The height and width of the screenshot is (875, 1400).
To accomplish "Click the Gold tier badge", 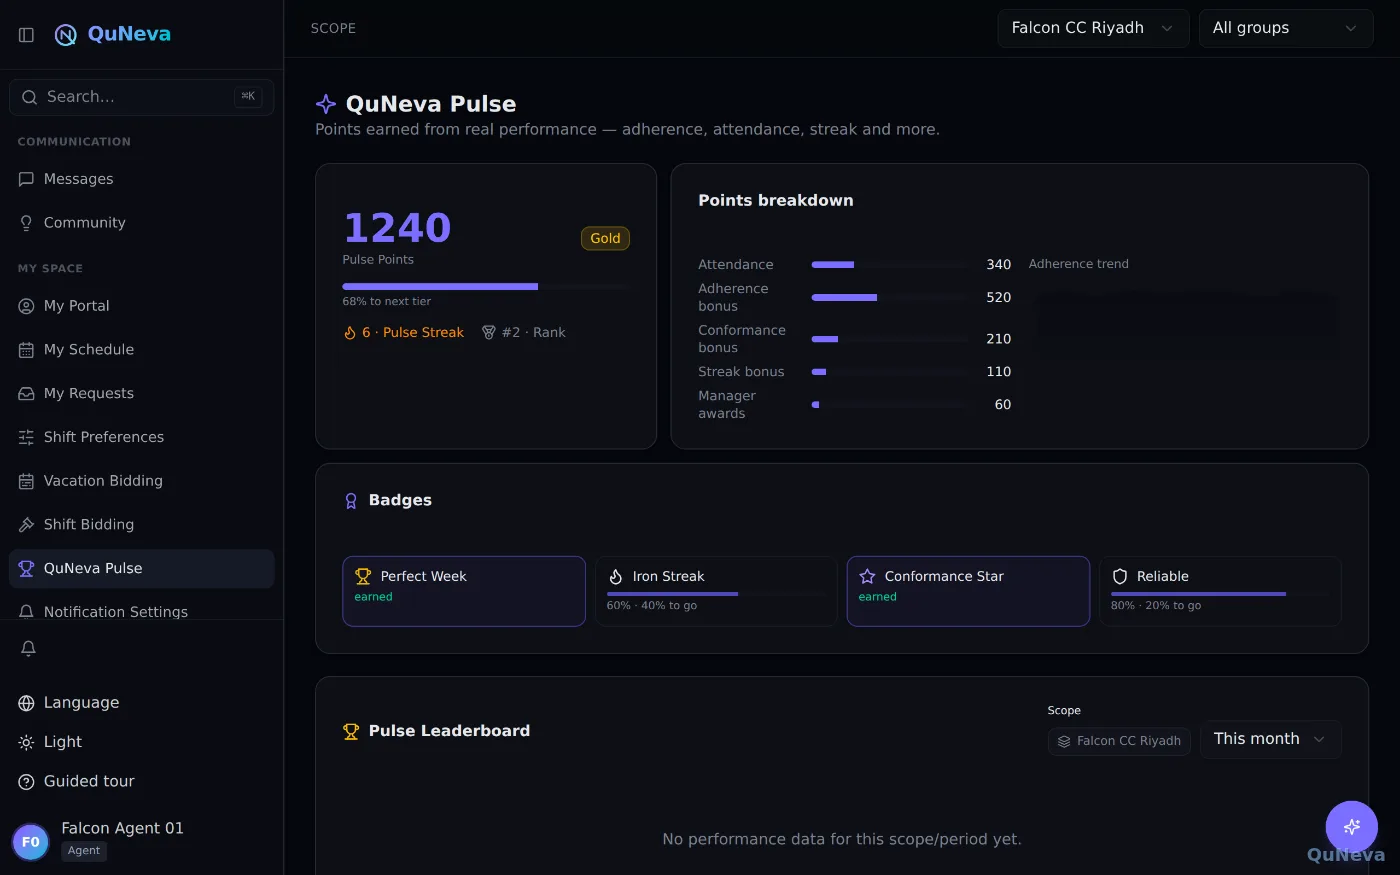I will click(605, 238).
